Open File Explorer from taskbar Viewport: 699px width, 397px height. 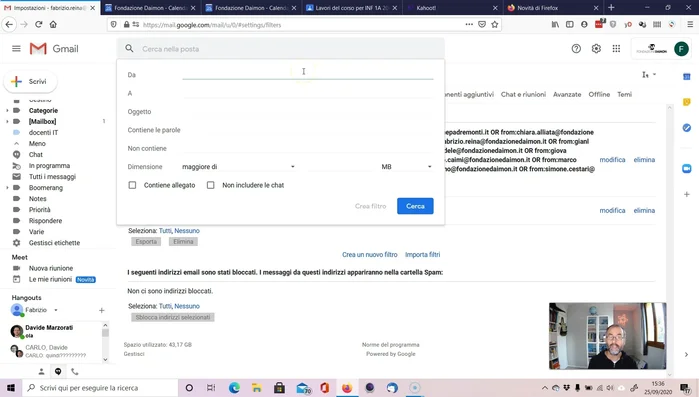pos(257,388)
